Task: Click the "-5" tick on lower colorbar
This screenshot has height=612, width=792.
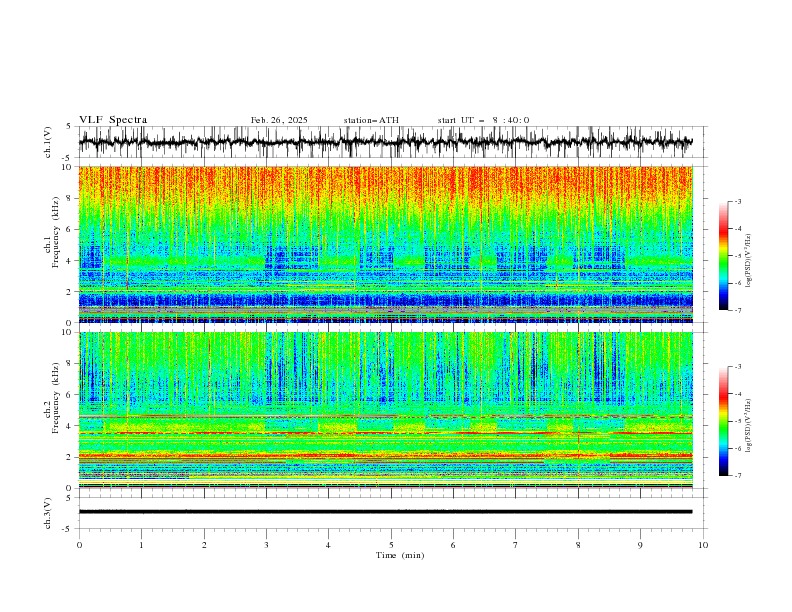Action: coord(737,421)
